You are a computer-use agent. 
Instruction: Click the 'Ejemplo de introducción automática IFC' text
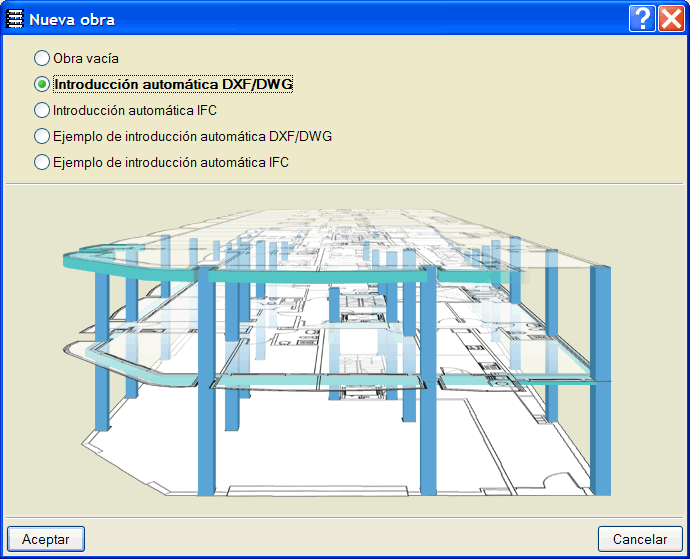170,162
